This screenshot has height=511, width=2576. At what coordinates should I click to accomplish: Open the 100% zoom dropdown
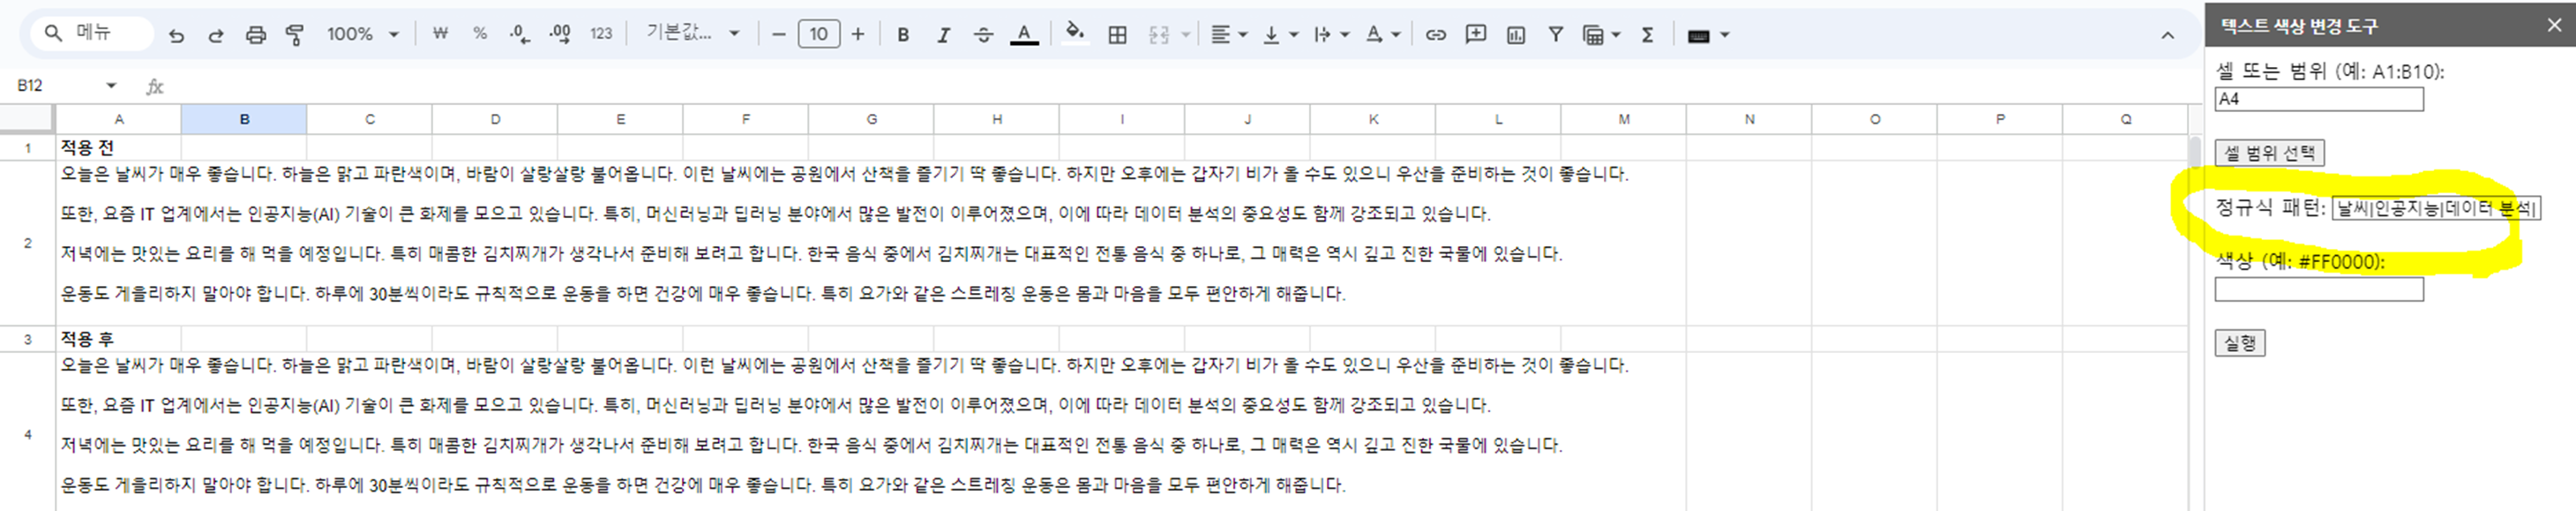[x=363, y=35]
